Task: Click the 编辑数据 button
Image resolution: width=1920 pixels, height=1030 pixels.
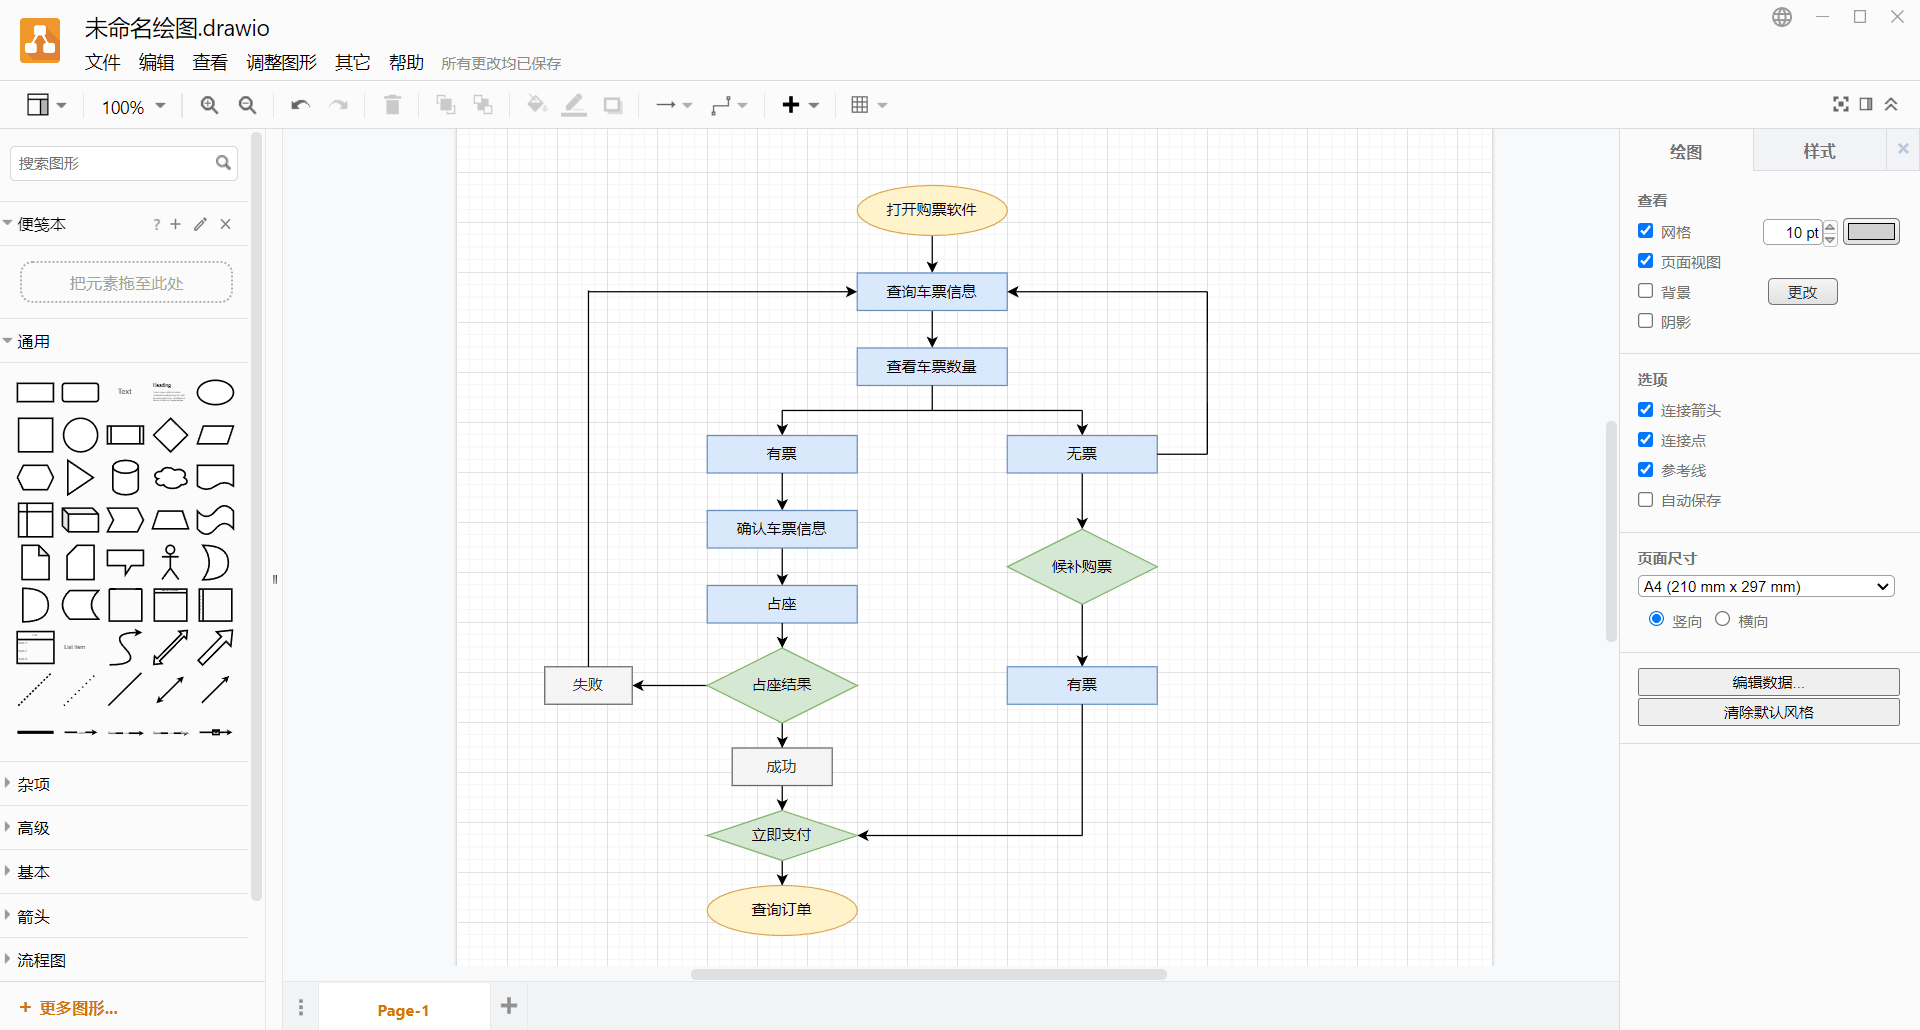Action: click(x=1768, y=682)
